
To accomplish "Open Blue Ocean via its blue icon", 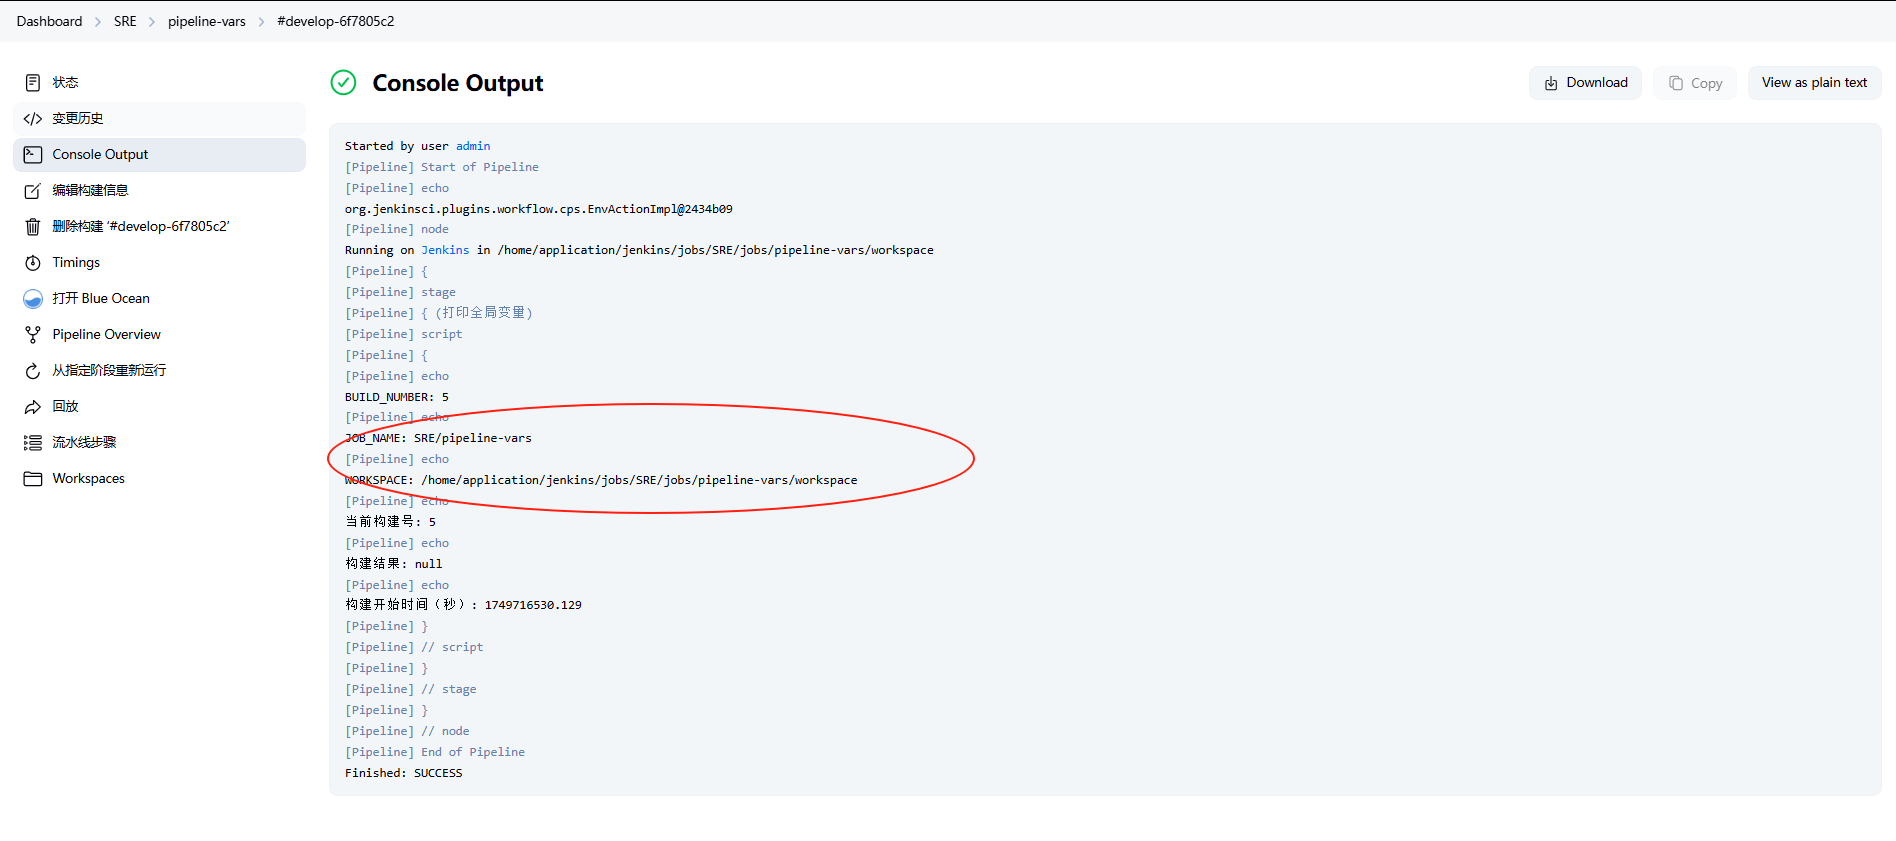I will point(33,298).
